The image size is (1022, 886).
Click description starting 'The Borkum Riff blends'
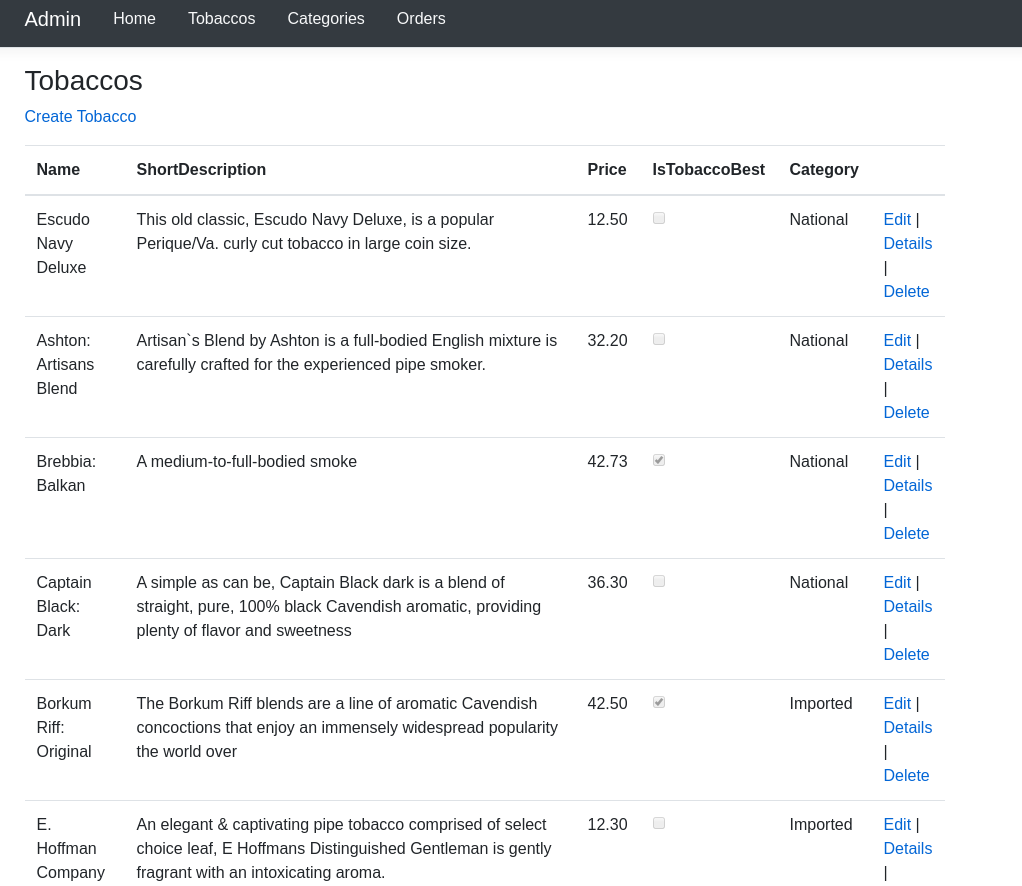[347, 728]
